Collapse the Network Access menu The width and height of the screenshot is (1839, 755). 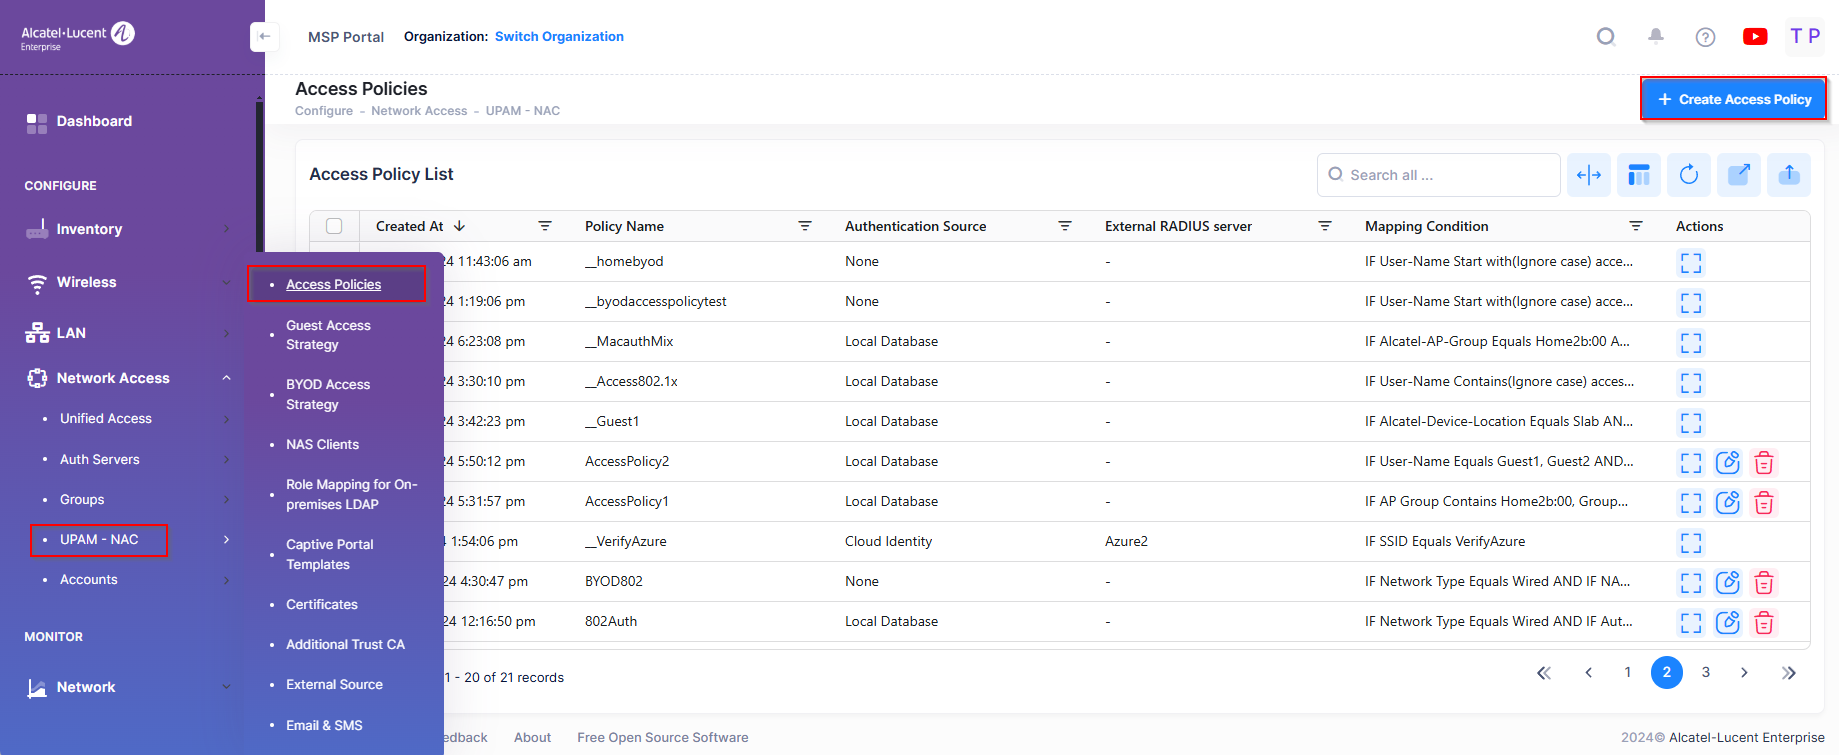(226, 378)
